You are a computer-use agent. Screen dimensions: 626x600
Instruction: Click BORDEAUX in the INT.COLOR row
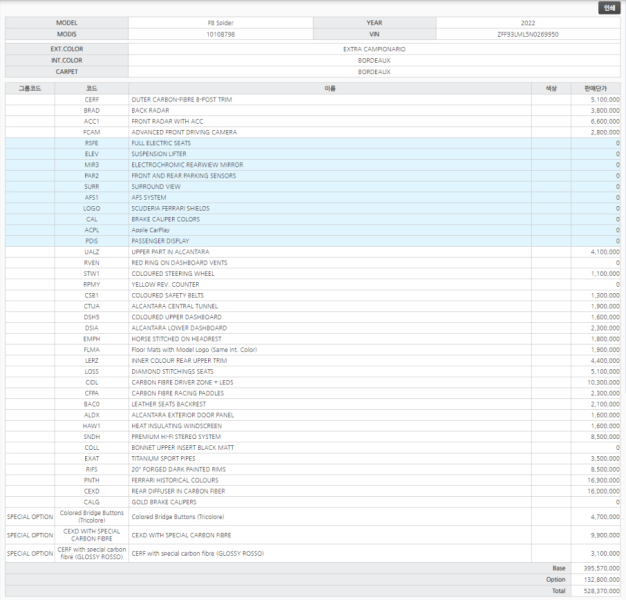[x=374, y=60]
